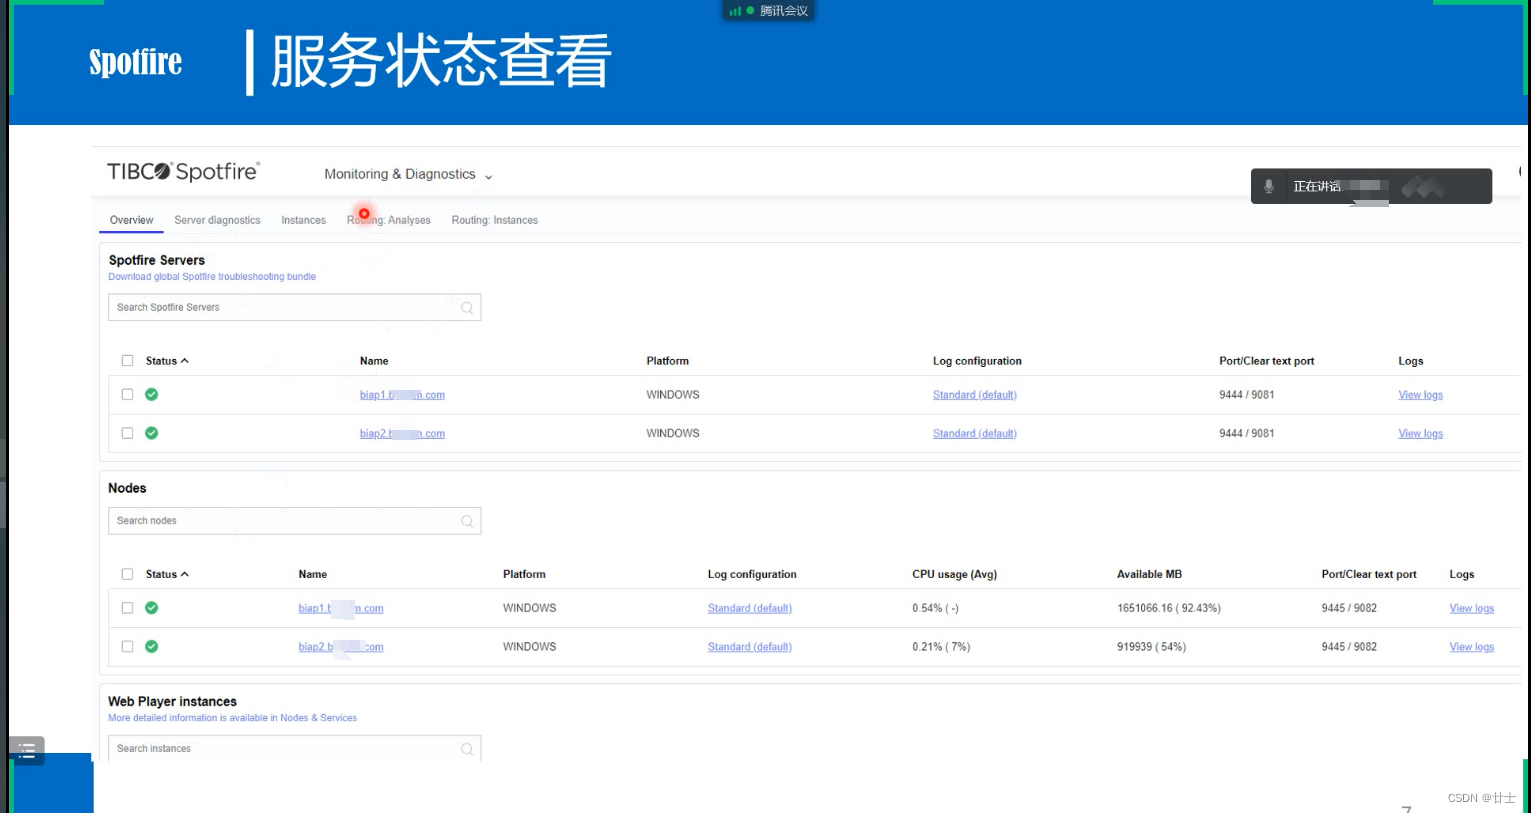1531x813 pixels.
Task: Click Name column header in Spotfire Servers table
Action: 374,361
